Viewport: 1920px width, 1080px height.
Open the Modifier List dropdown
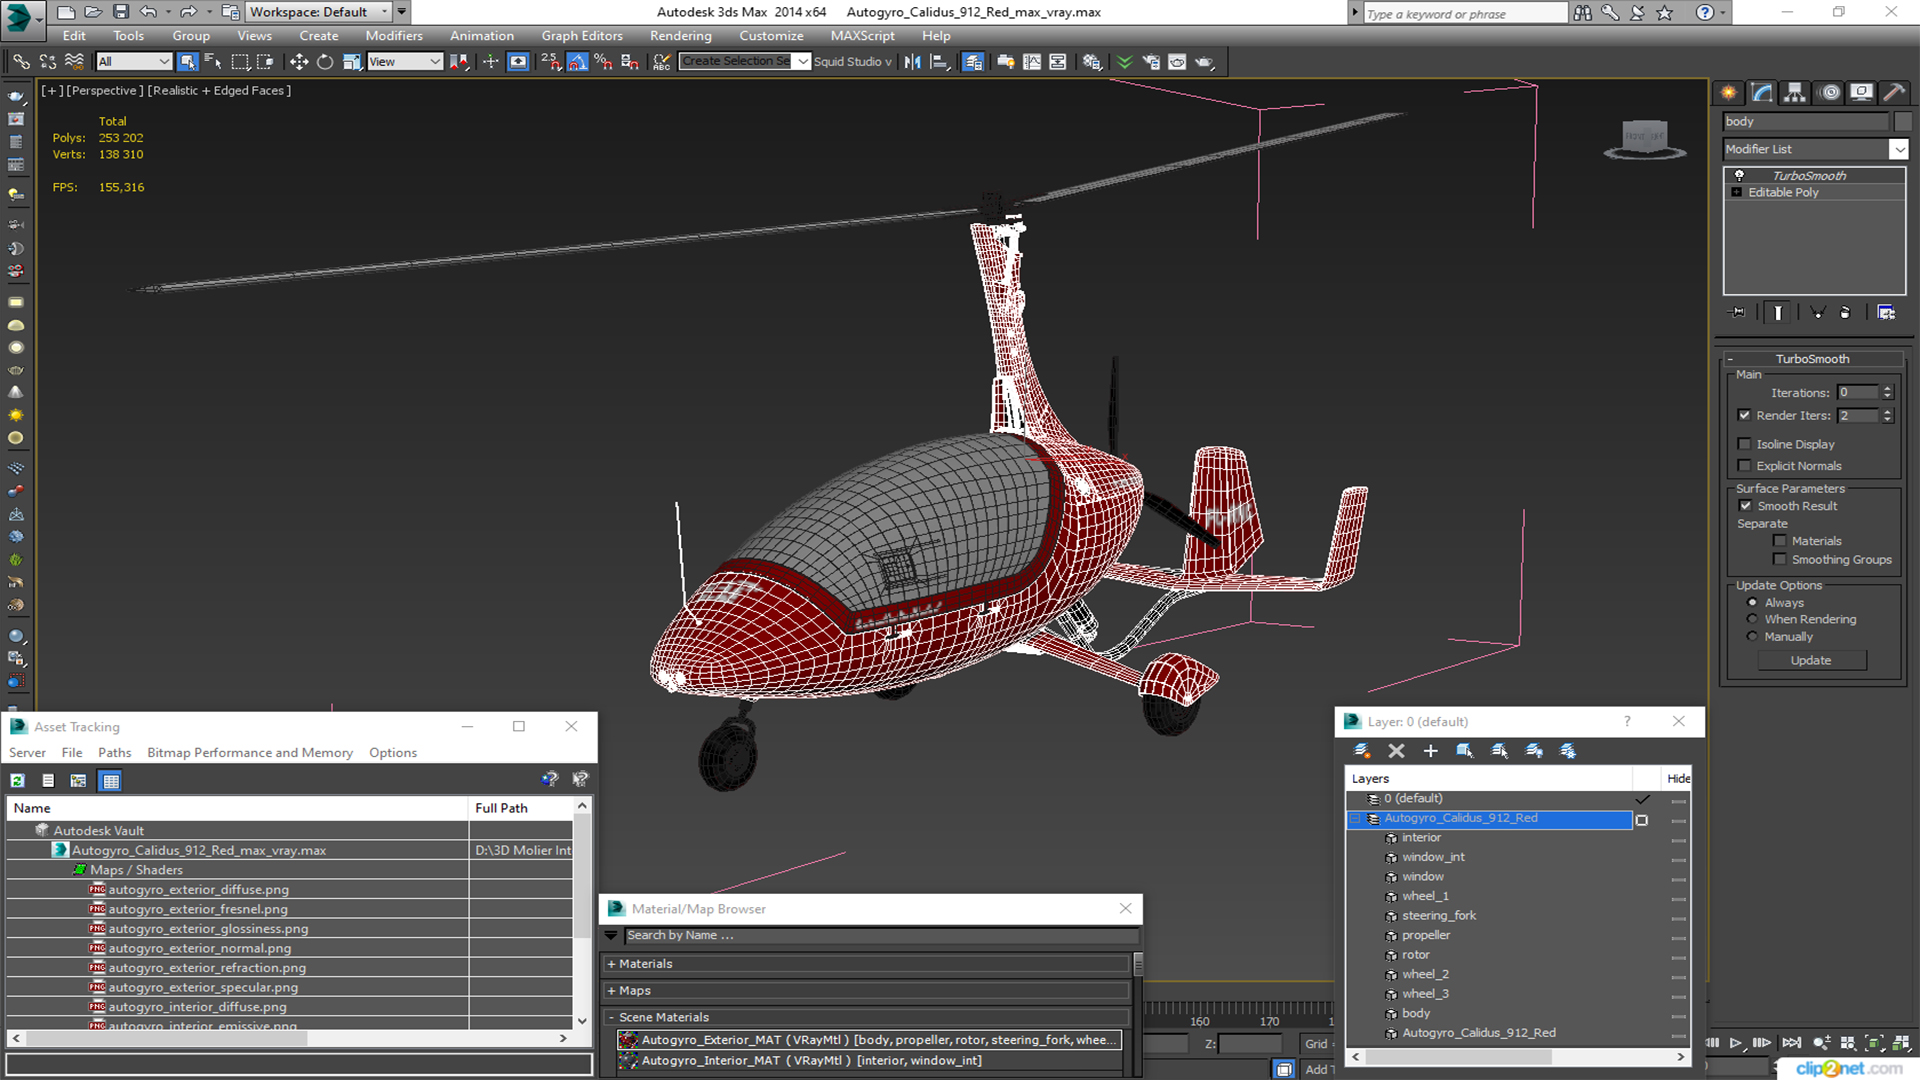[x=1899, y=149]
